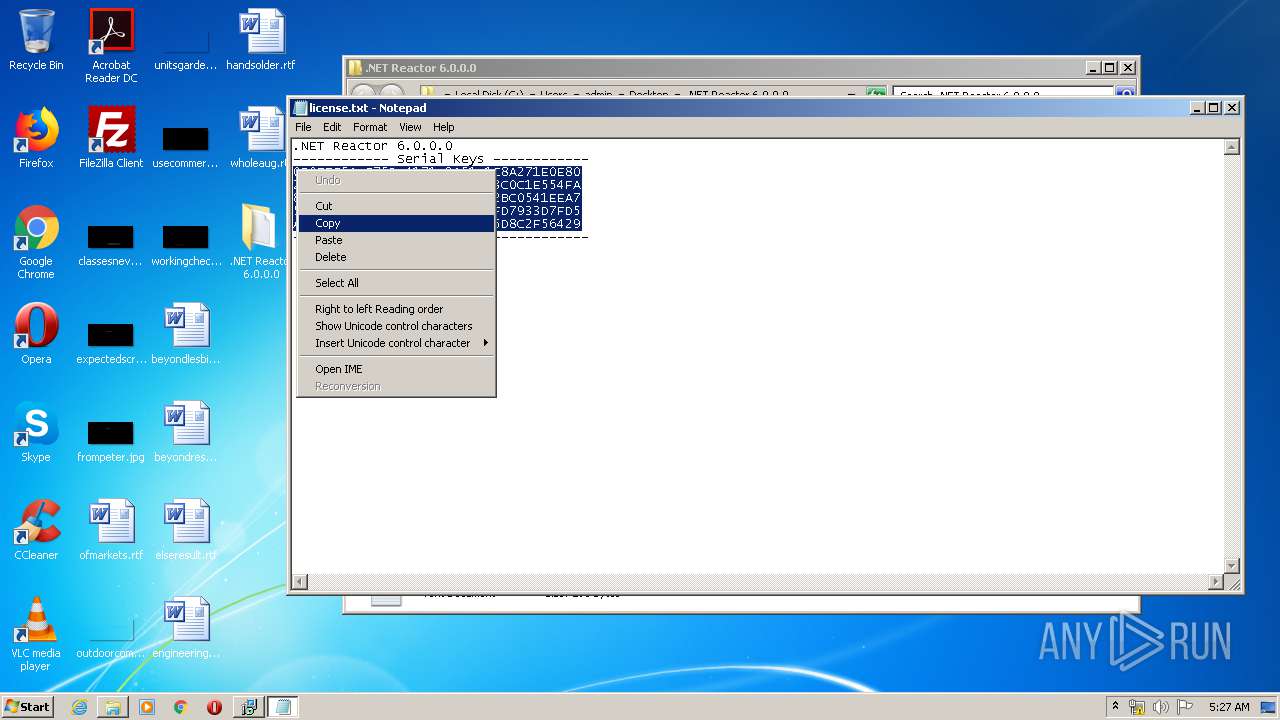Select frompeter.jpg desktop file
Image resolution: width=1280 pixels, height=720 pixels.
pyautogui.click(x=111, y=440)
